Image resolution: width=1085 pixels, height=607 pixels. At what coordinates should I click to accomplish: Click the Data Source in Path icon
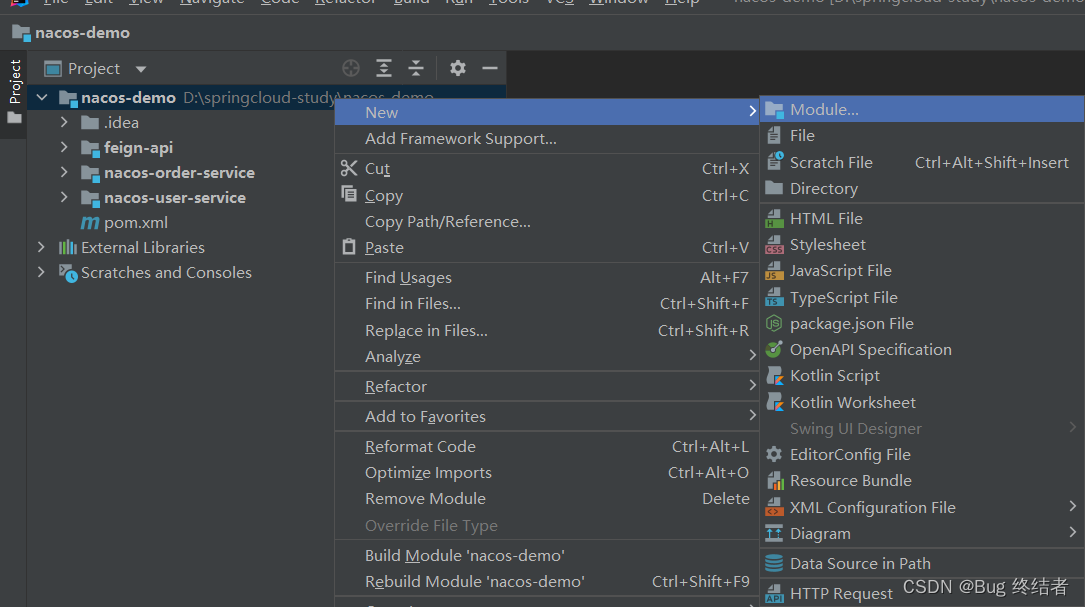coord(774,563)
